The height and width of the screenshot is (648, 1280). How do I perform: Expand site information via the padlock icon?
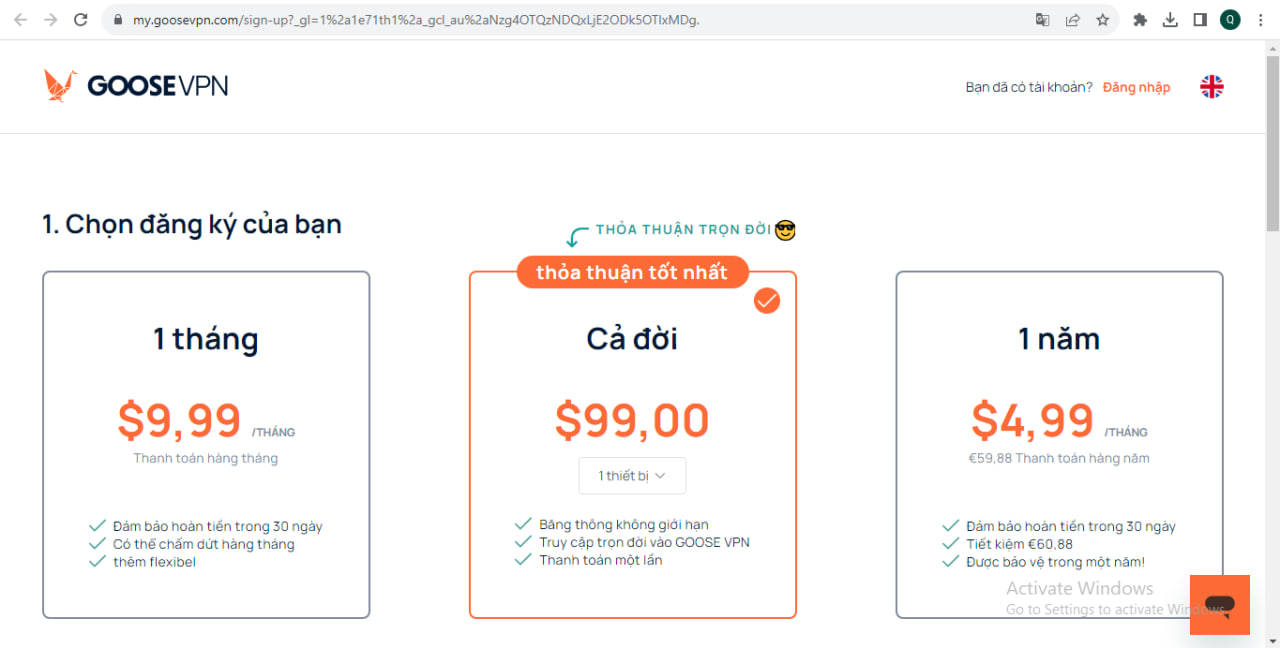(x=118, y=19)
